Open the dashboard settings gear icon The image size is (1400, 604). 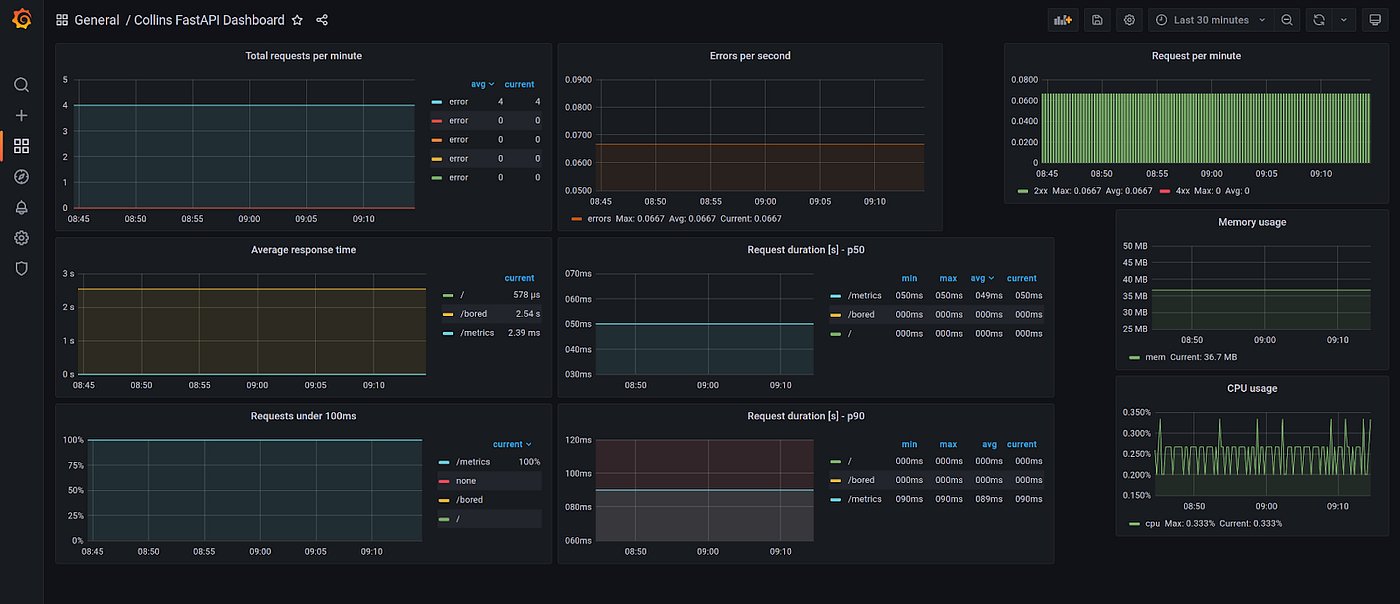1129,19
